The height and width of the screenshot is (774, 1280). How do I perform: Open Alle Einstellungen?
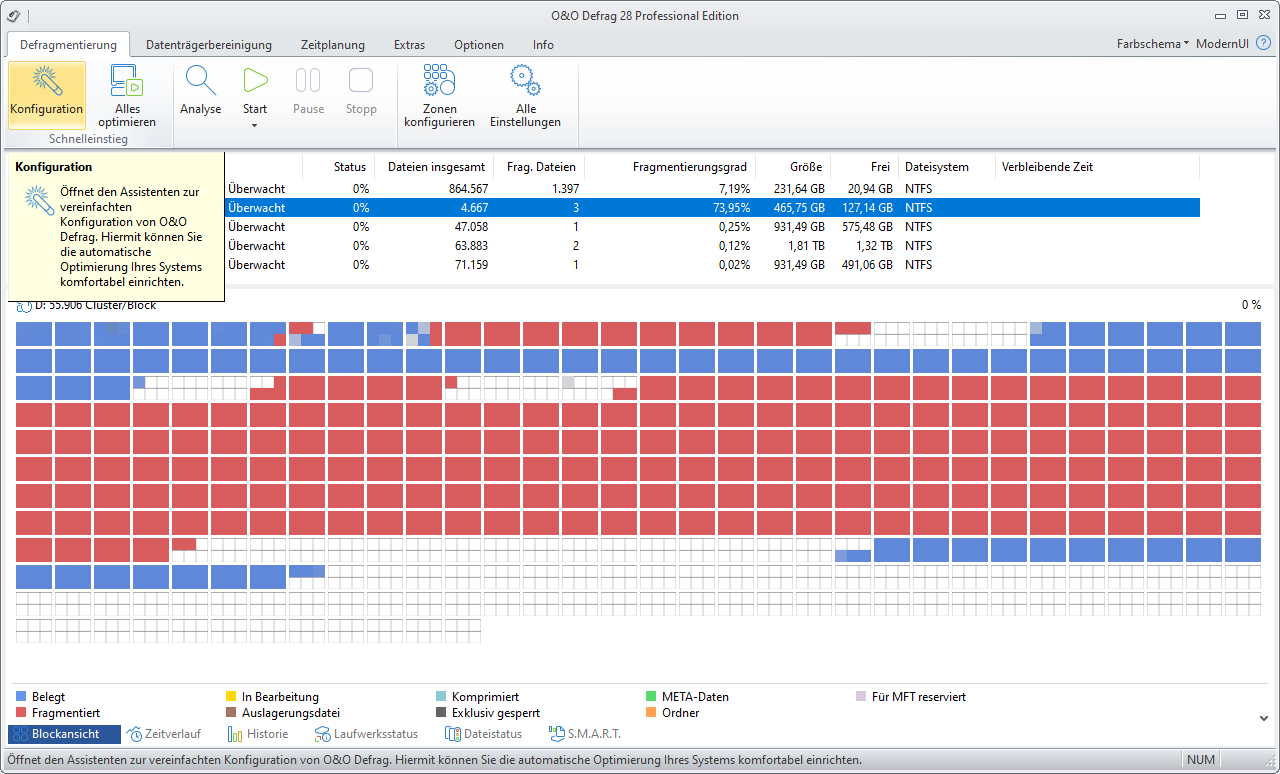[x=525, y=95]
